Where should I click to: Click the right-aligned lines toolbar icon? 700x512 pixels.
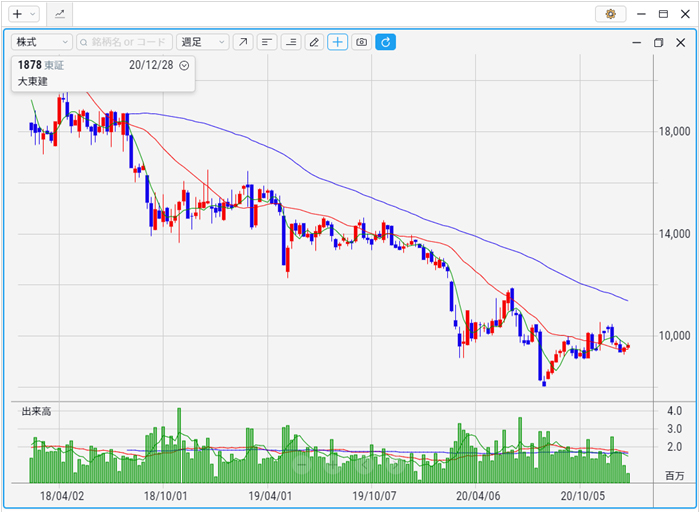[x=291, y=42]
